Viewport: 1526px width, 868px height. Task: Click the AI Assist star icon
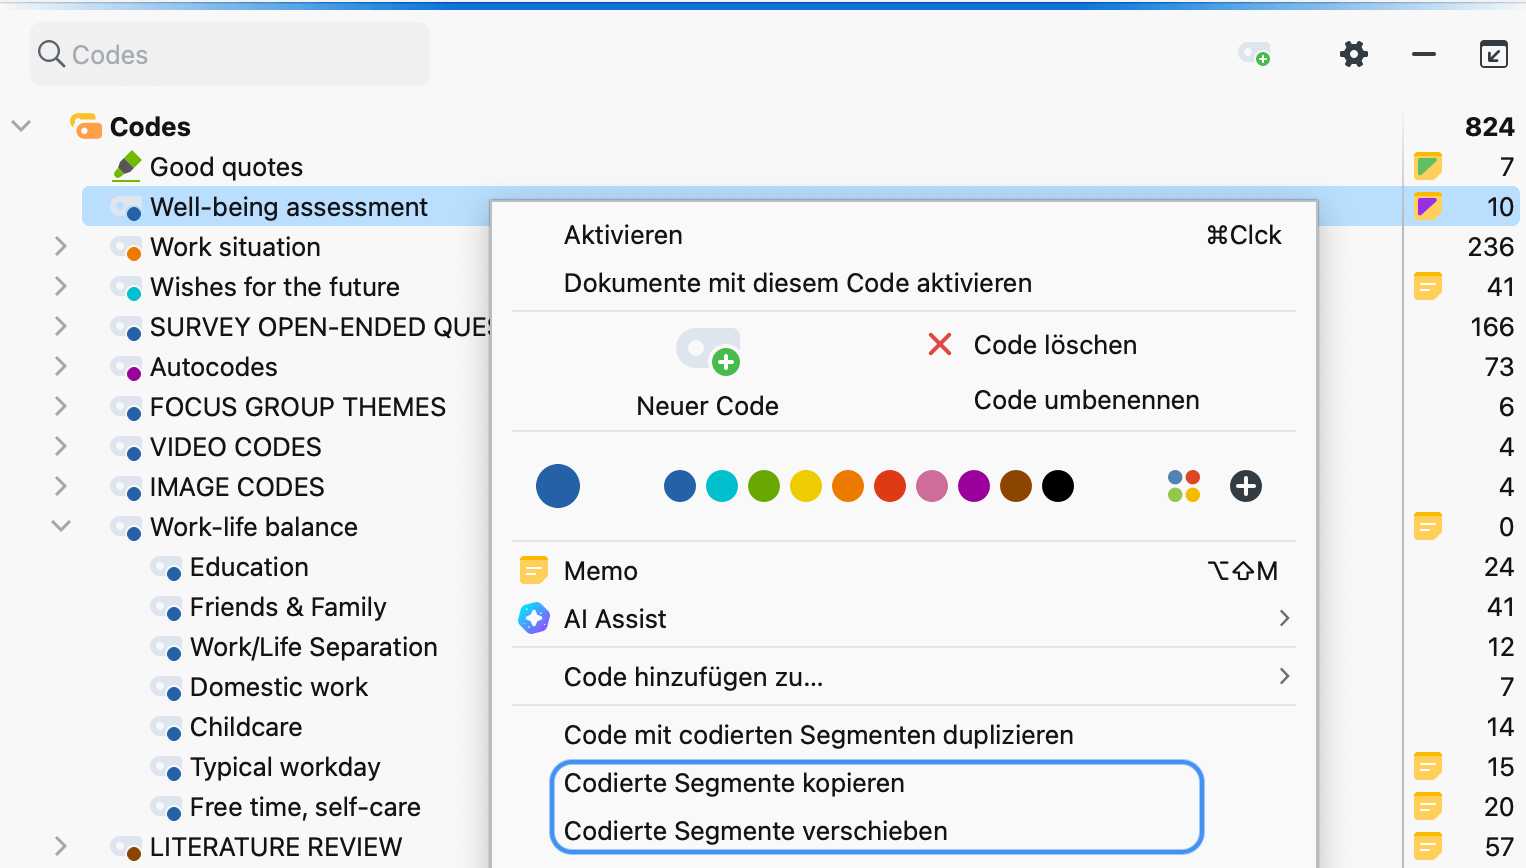[x=534, y=618]
